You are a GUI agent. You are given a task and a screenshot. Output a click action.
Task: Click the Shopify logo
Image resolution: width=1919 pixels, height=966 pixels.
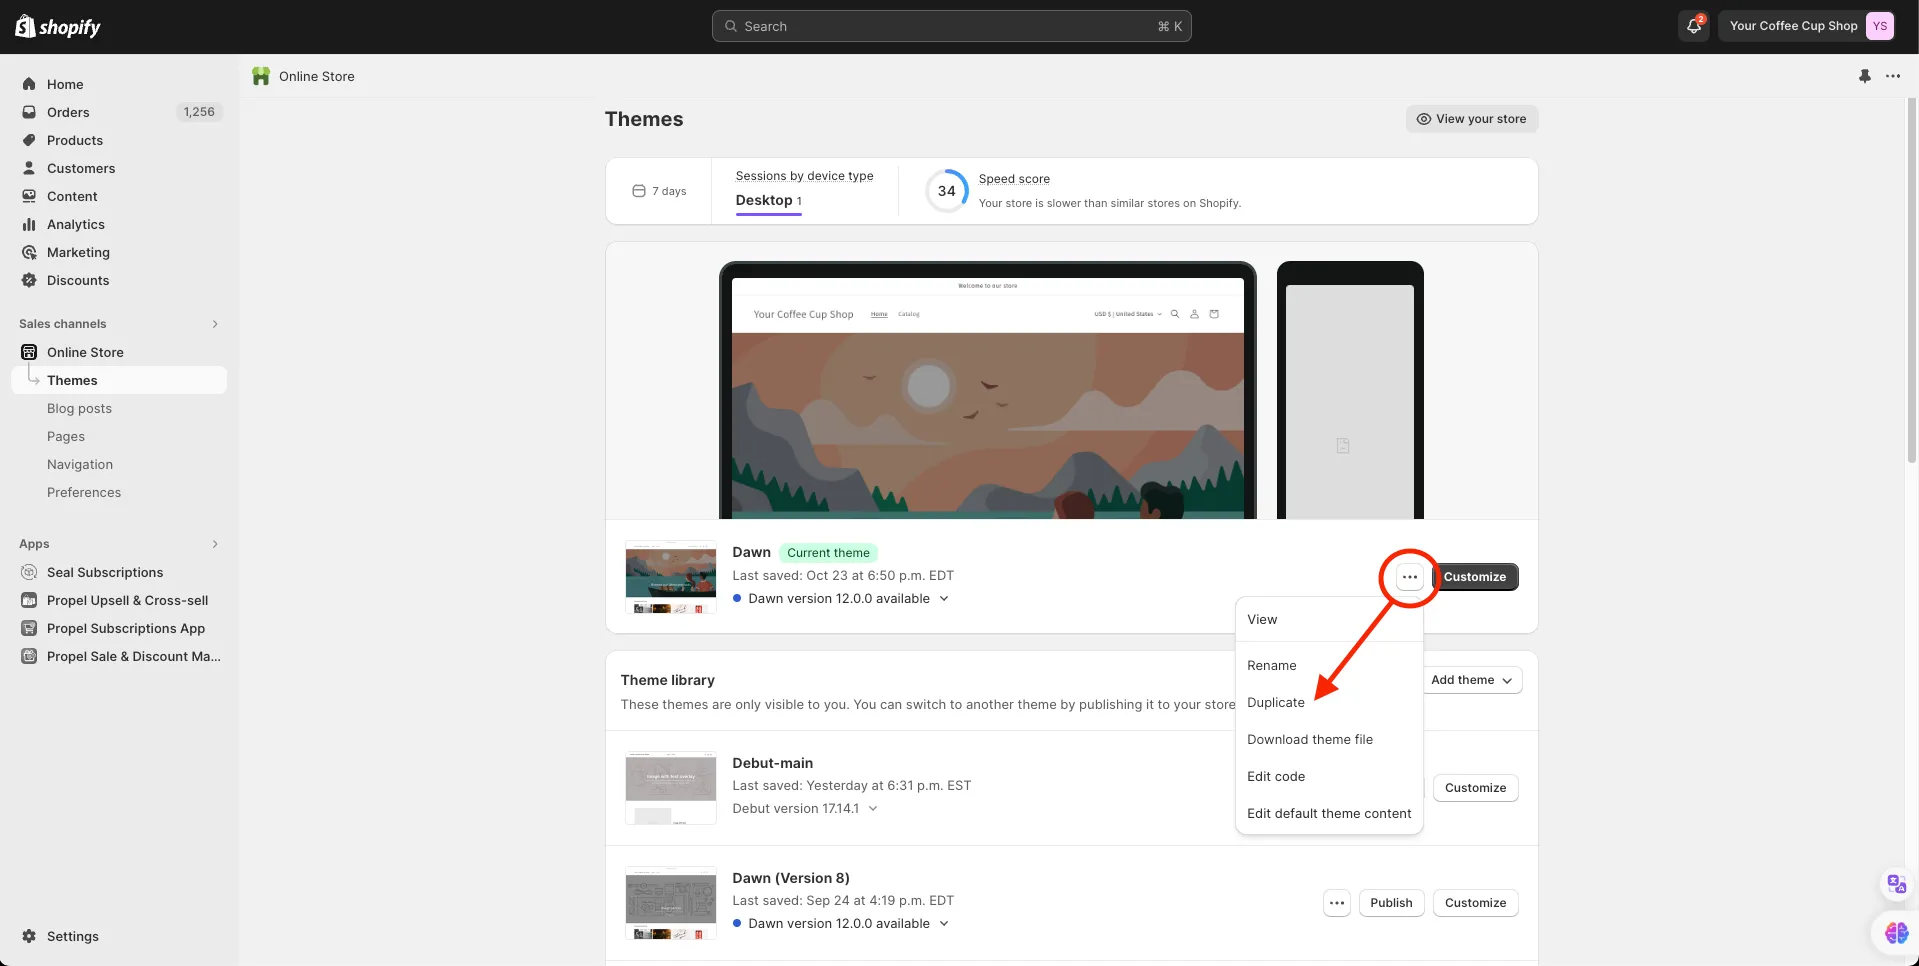(x=58, y=27)
